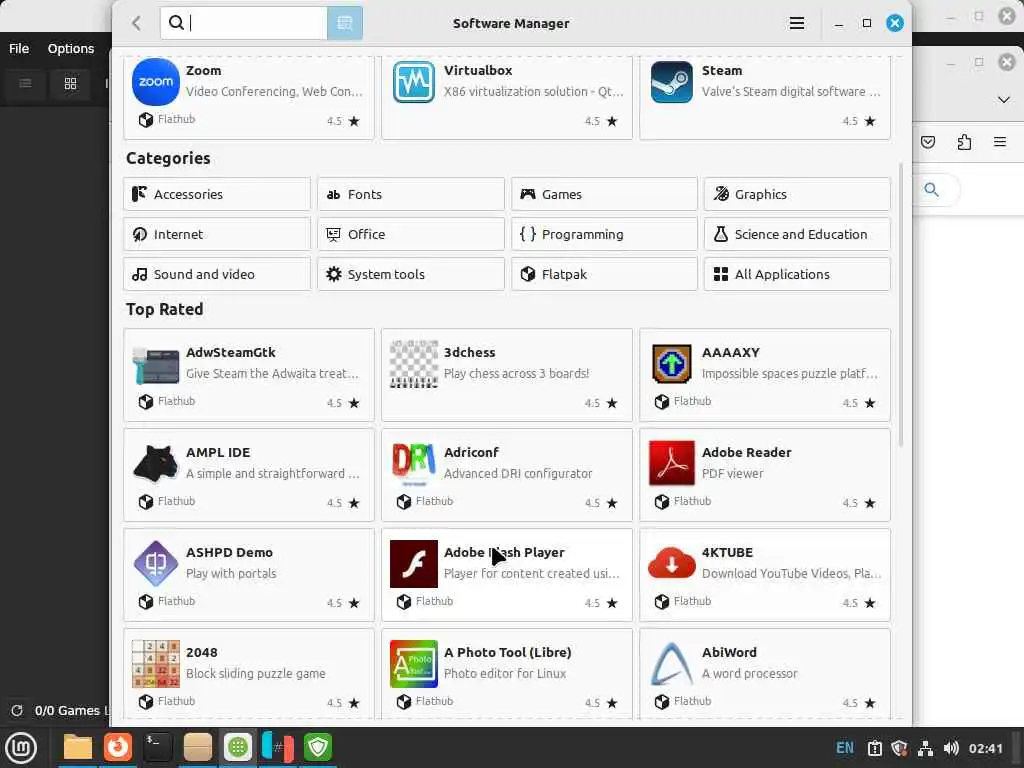Image resolution: width=1024 pixels, height=768 pixels.
Task: Click 'Advanced DRI configurator' description
Action: tap(518, 473)
